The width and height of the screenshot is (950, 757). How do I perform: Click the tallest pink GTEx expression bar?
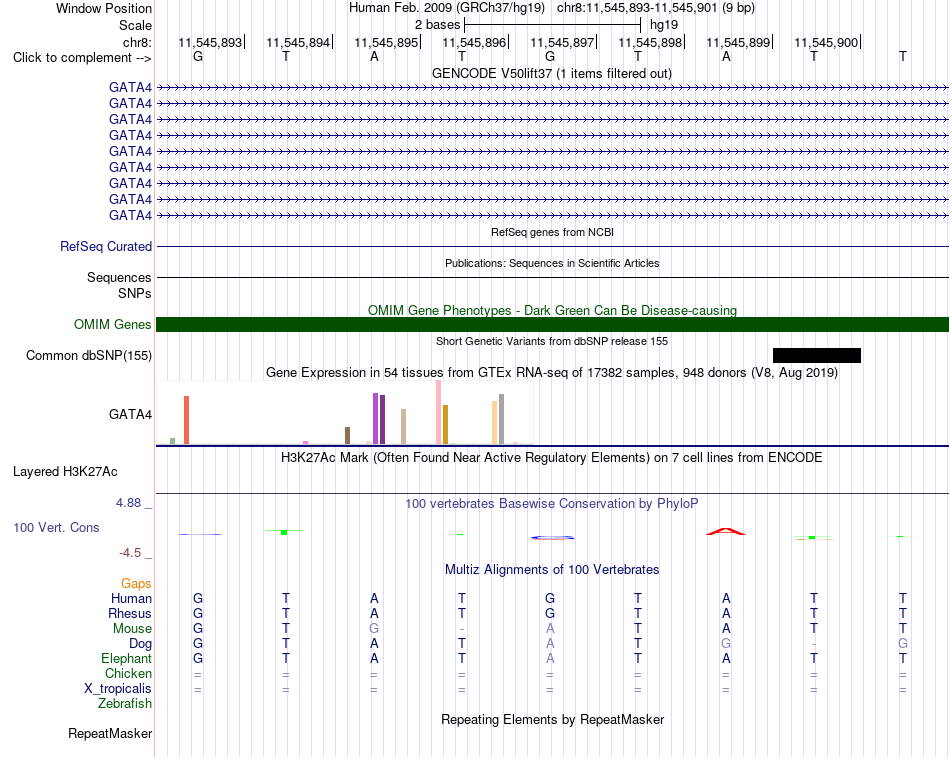point(438,412)
